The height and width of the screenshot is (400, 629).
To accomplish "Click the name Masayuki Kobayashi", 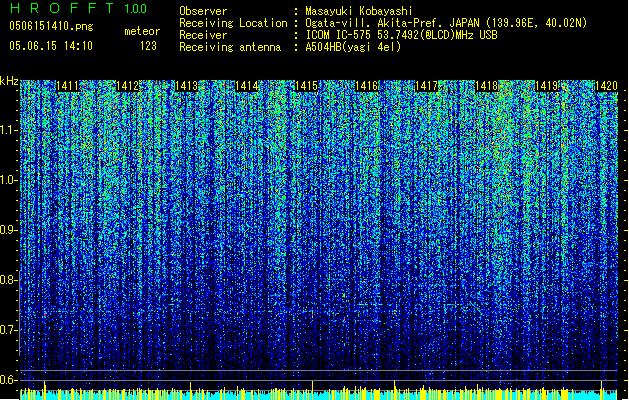I will pos(359,11).
